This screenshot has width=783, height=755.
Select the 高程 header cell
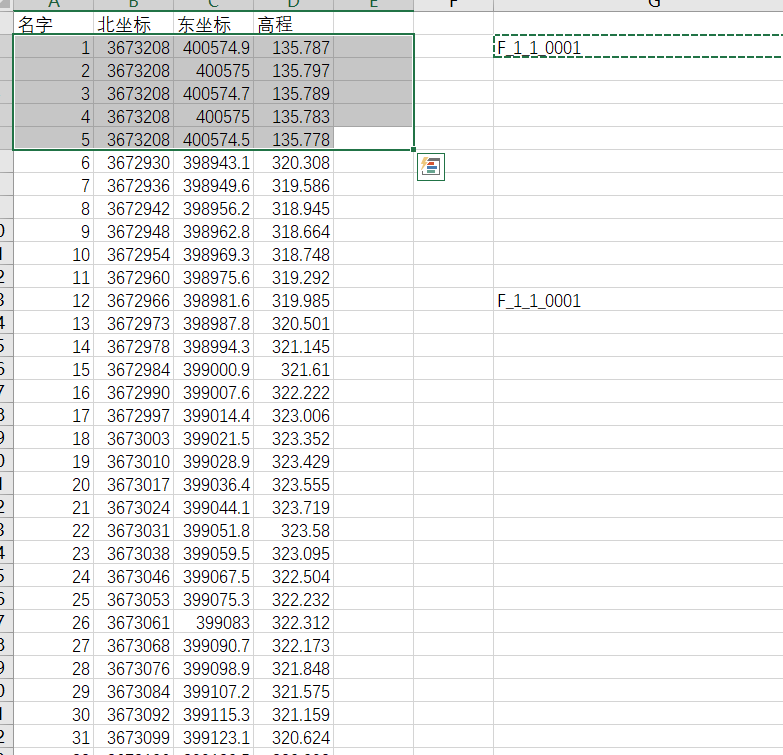(x=293, y=25)
